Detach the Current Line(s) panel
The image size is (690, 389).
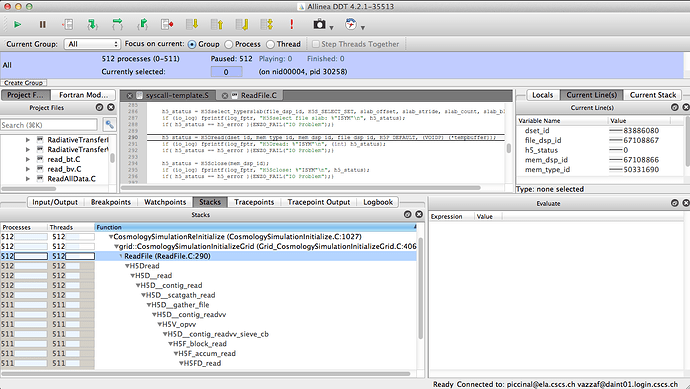click(675, 107)
